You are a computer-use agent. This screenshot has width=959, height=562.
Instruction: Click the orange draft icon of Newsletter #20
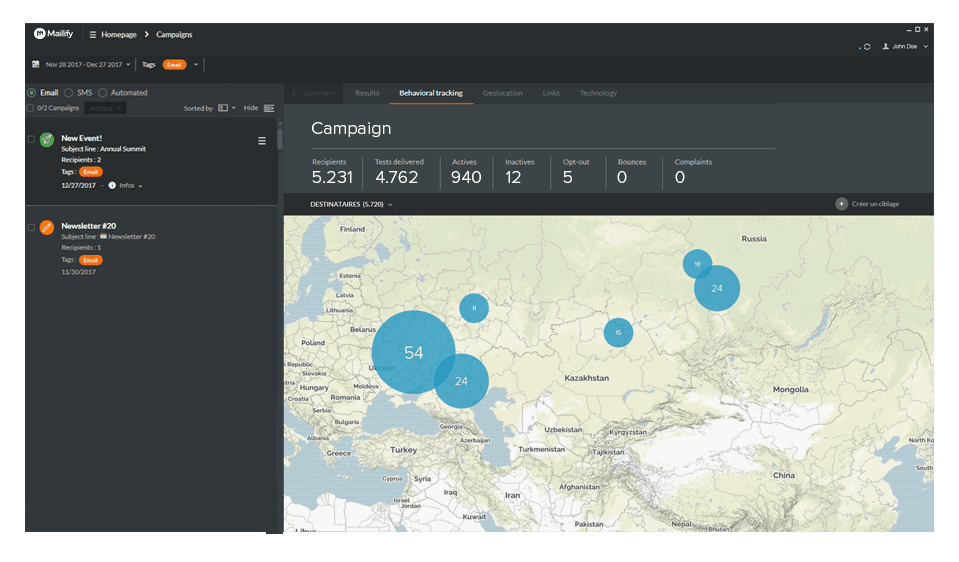point(46,227)
